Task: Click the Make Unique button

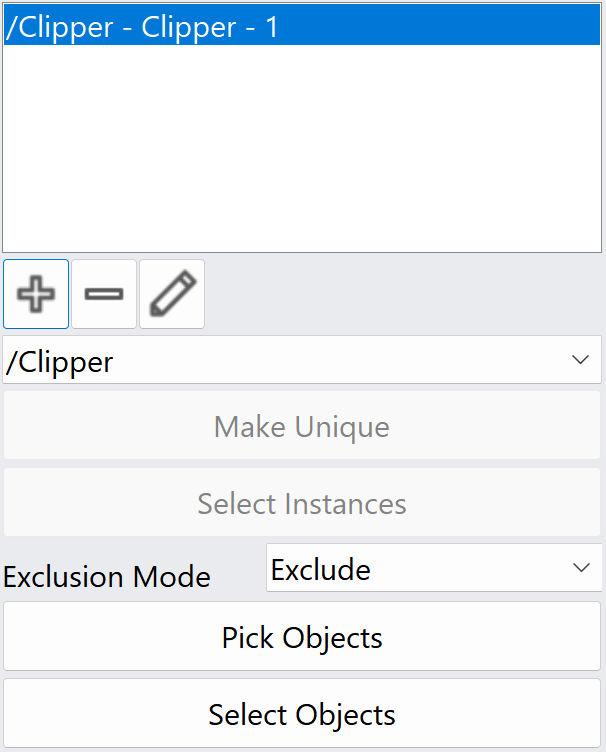Action: point(302,426)
